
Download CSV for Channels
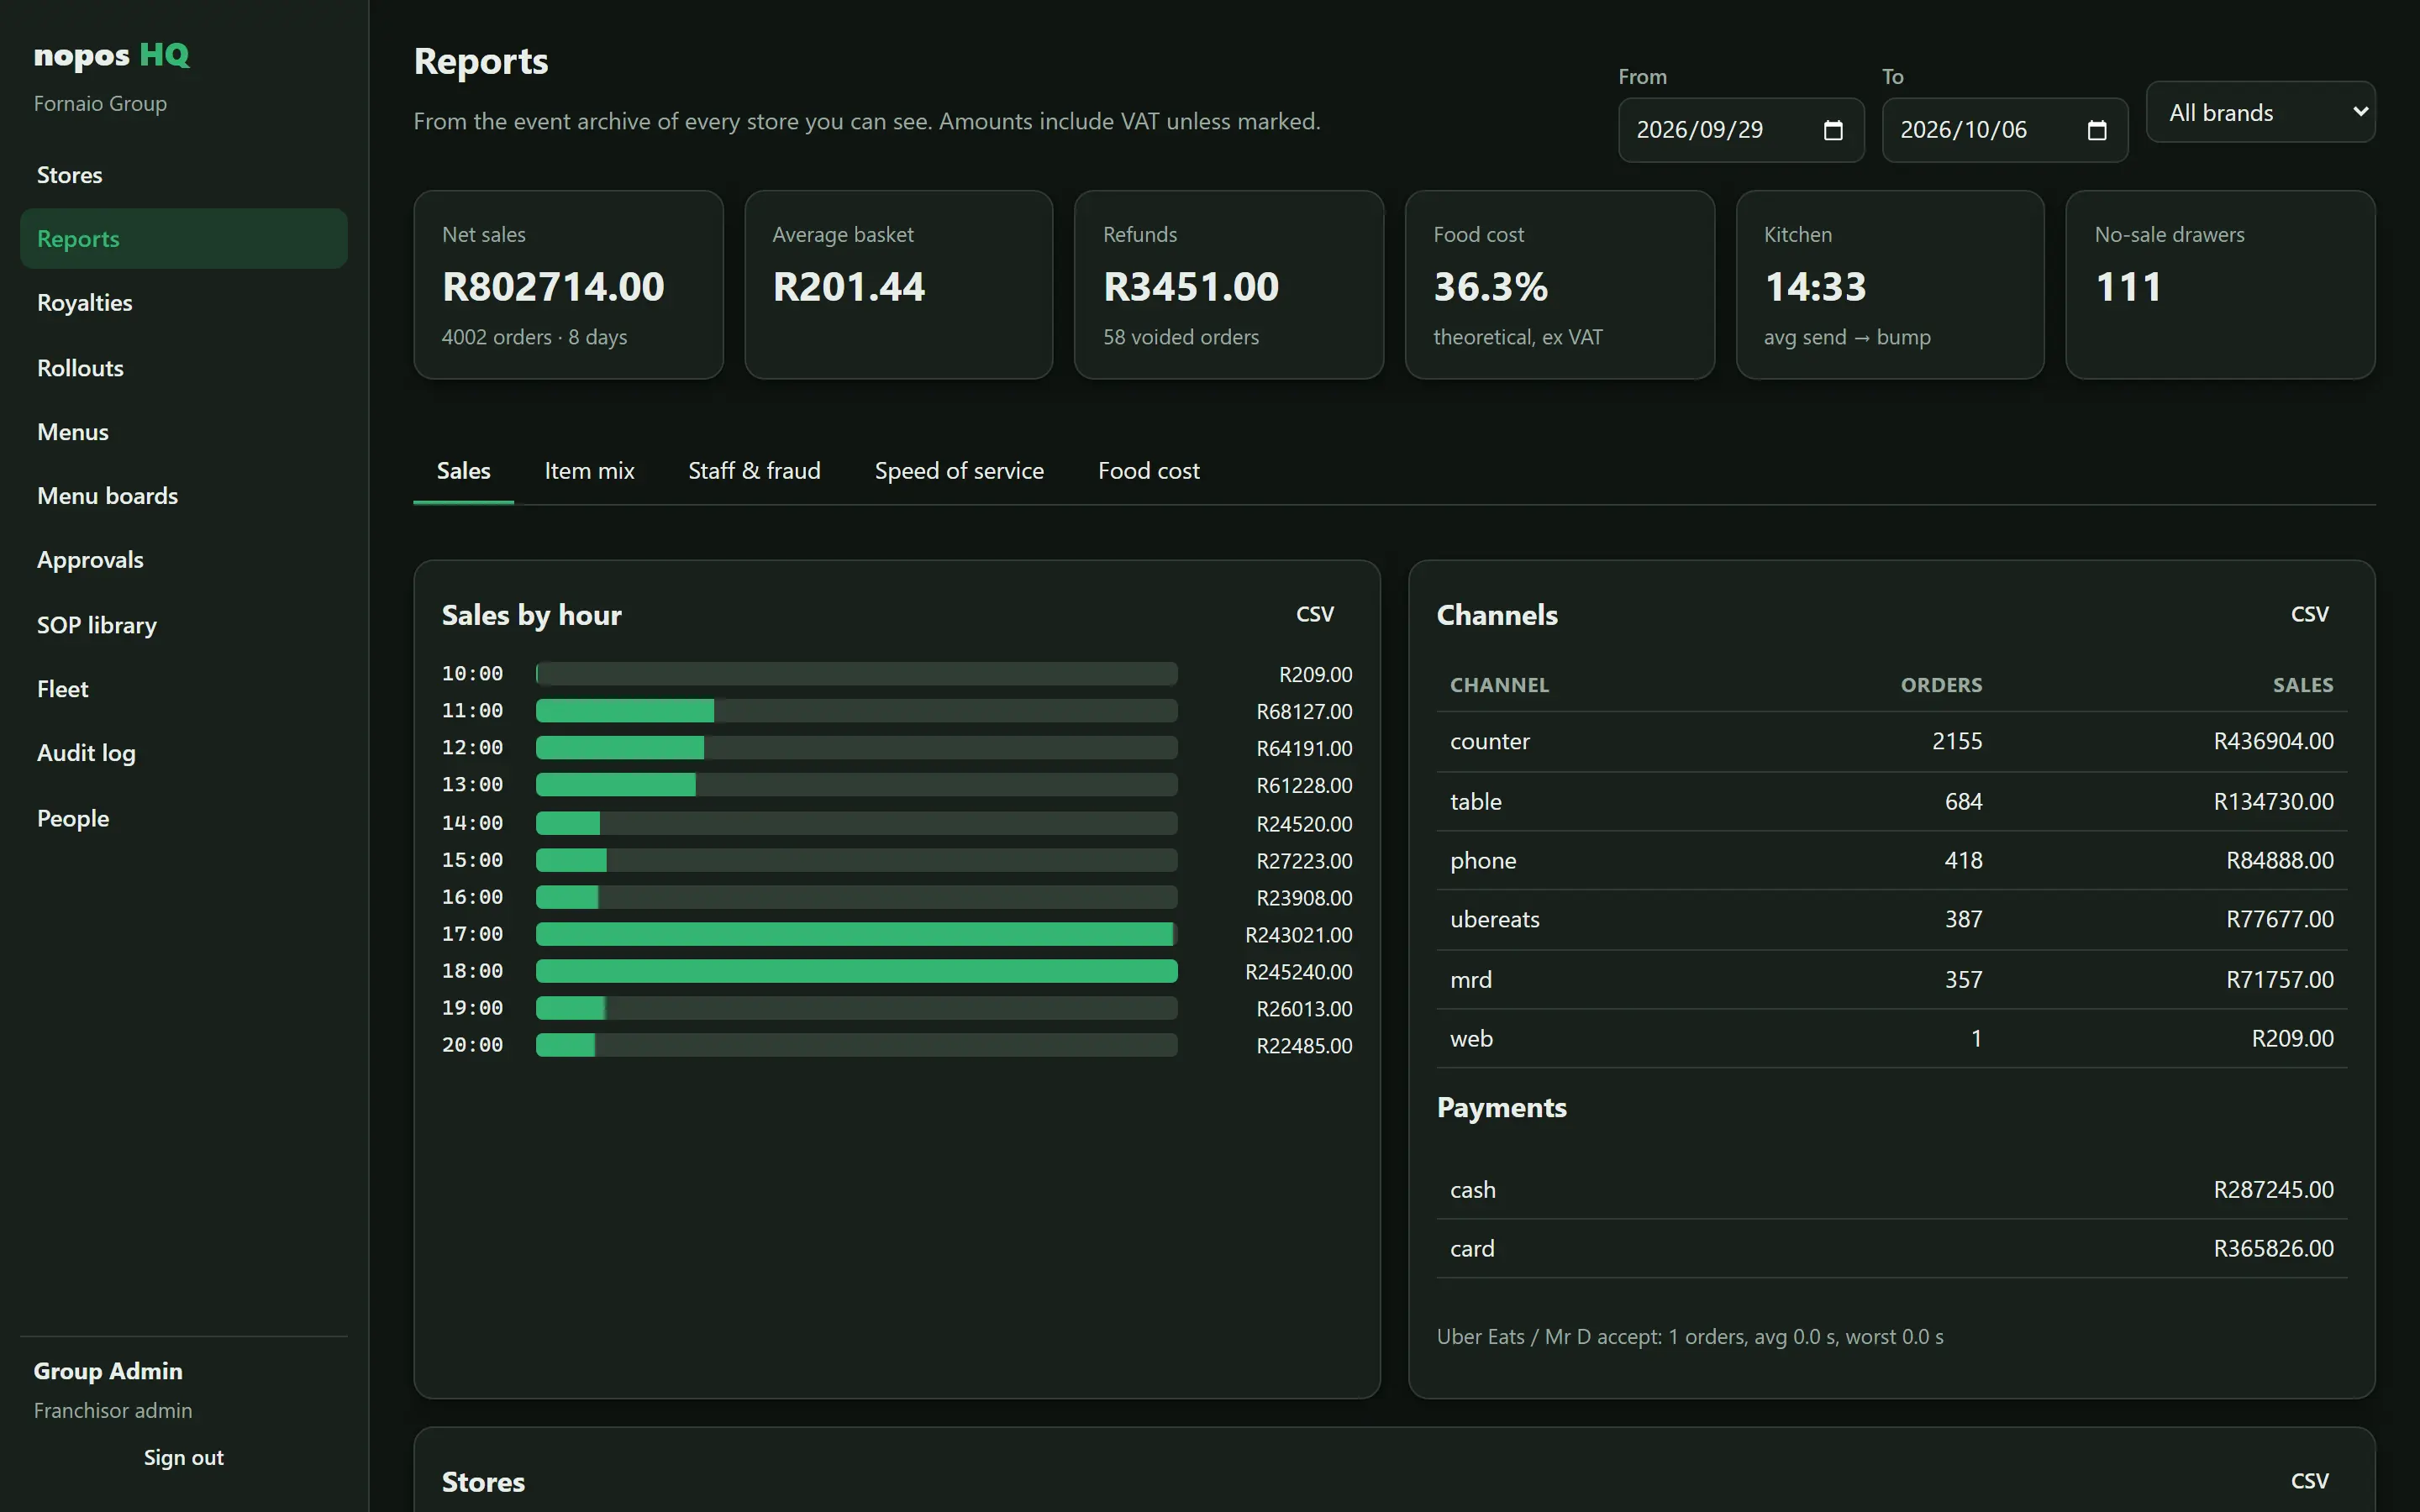click(2309, 614)
